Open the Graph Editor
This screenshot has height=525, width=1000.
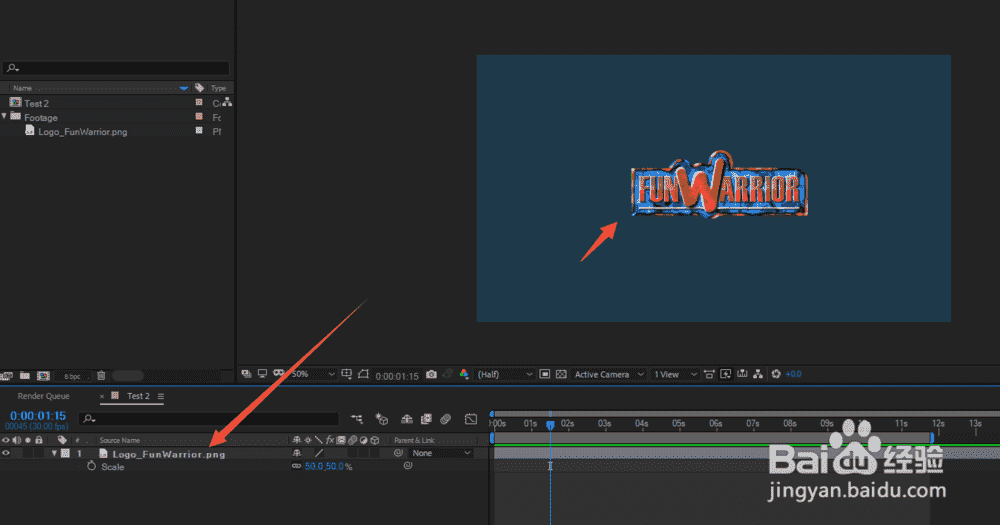[x=471, y=419]
